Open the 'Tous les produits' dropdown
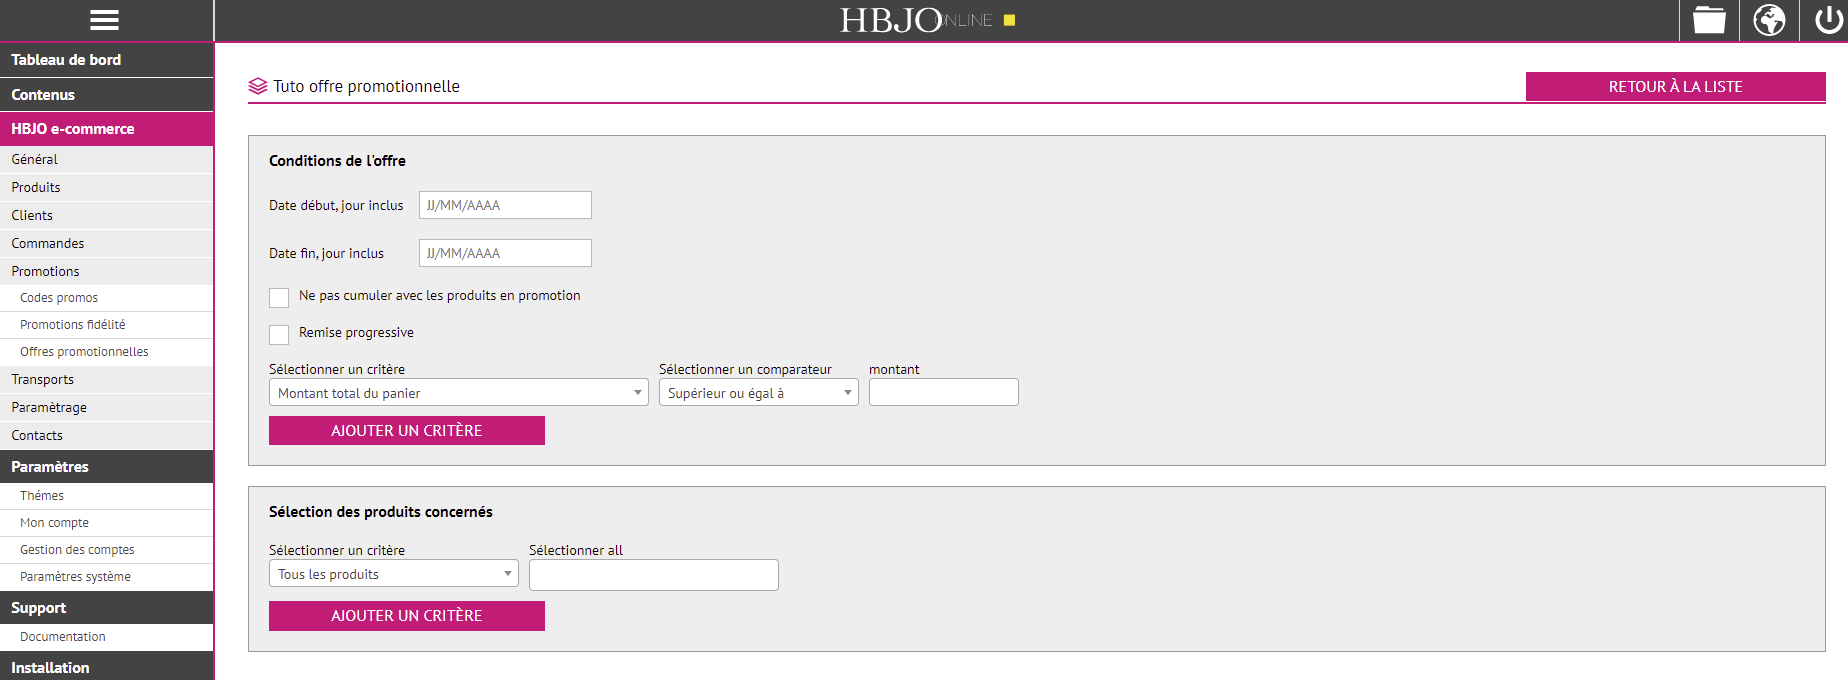This screenshot has width=1848, height=680. (393, 574)
